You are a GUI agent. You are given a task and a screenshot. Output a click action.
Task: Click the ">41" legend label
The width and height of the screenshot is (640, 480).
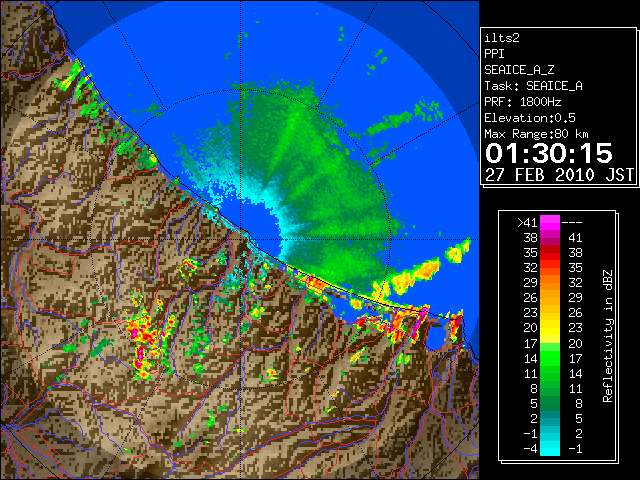click(527, 222)
